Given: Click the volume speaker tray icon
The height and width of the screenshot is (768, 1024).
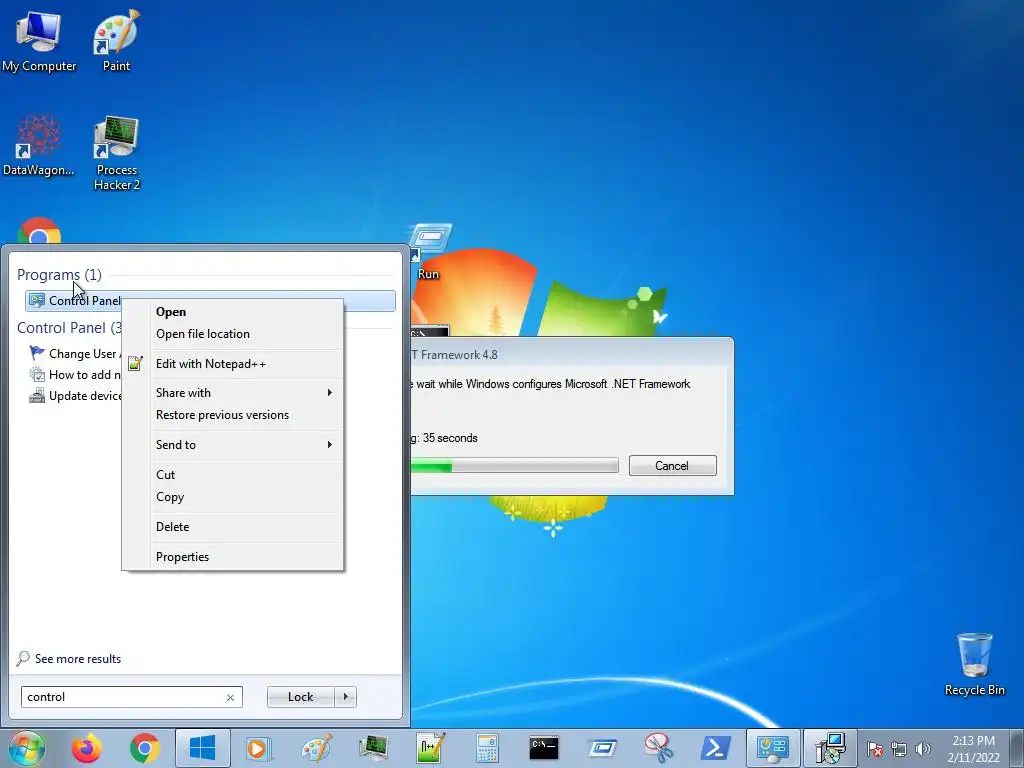Looking at the screenshot, I should click(923, 749).
